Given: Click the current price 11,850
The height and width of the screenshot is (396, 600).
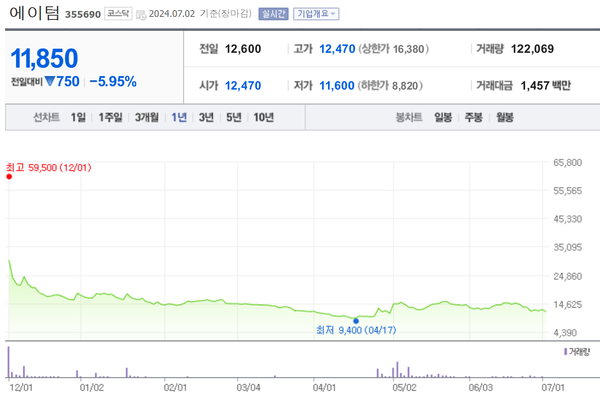Looking at the screenshot, I should (44, 58).
